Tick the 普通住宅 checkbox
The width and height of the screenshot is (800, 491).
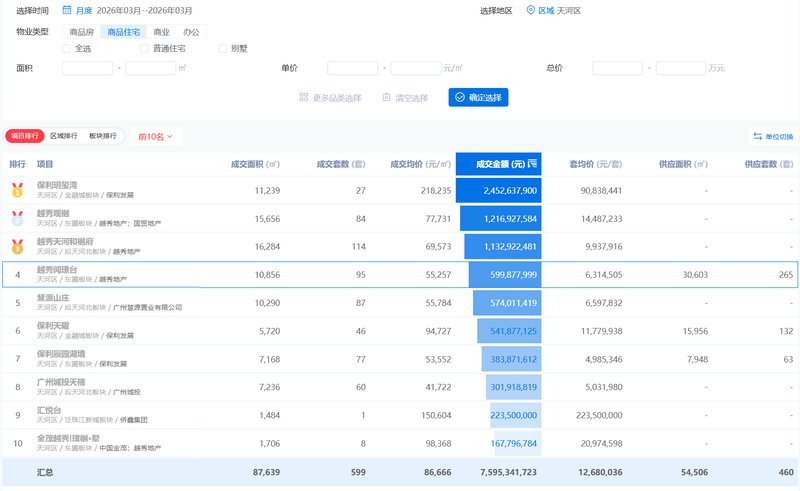pyautogui.click(x=144, y=48)
